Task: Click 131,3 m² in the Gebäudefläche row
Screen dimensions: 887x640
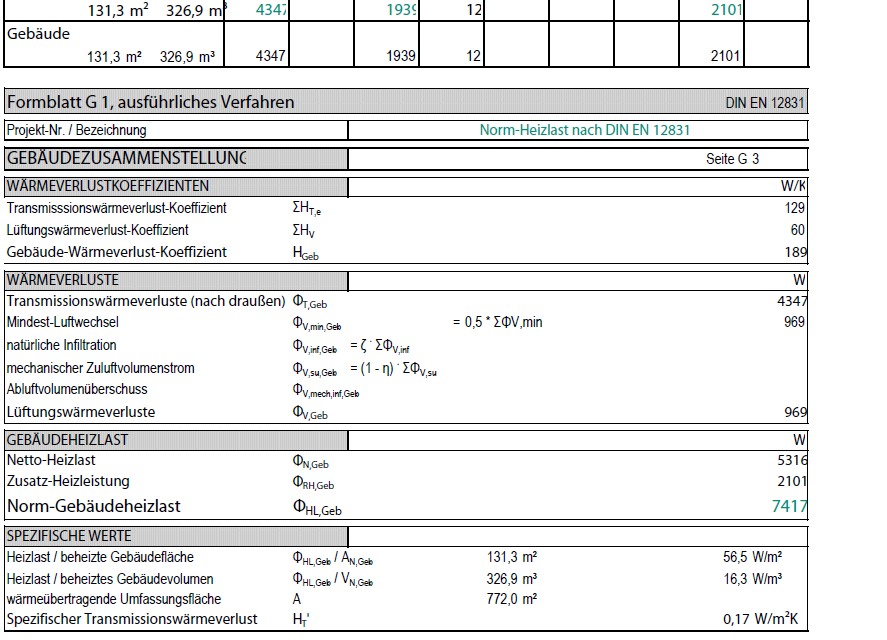Action: pos(512,557)
